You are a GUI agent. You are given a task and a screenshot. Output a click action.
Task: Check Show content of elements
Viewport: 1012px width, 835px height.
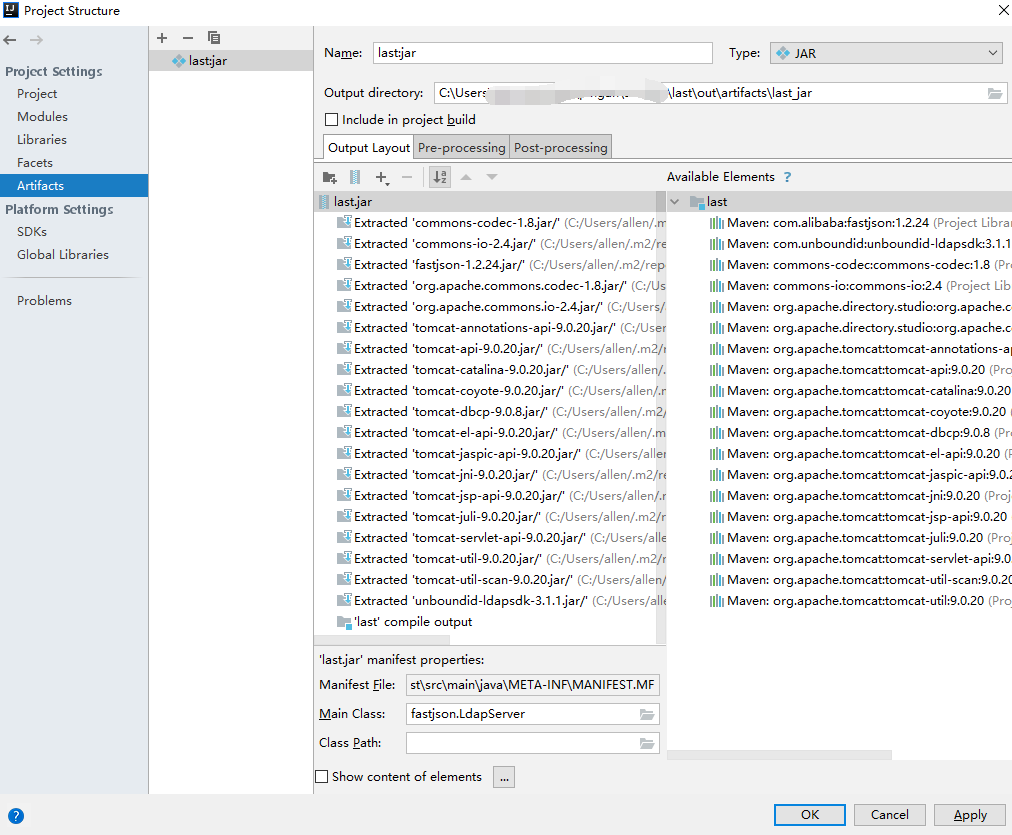(x=322, y=776)
